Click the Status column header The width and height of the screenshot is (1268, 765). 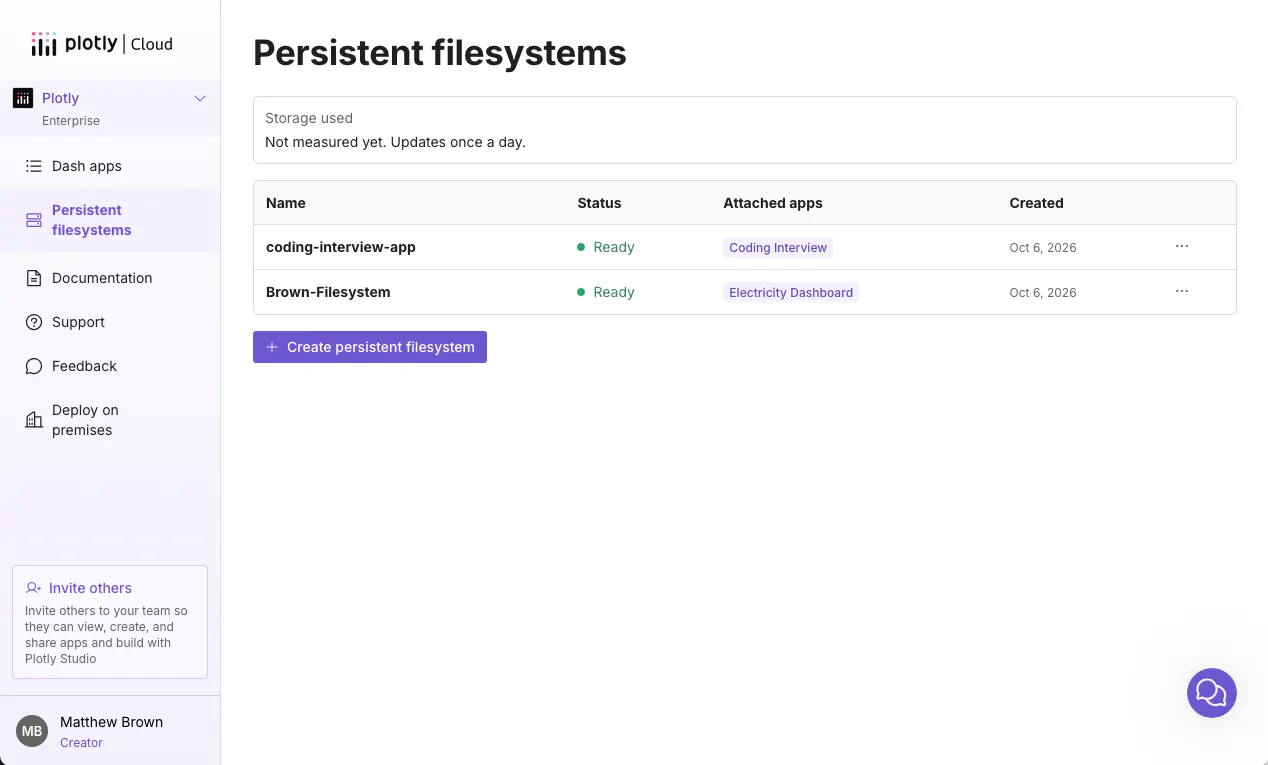click(599, 203)
